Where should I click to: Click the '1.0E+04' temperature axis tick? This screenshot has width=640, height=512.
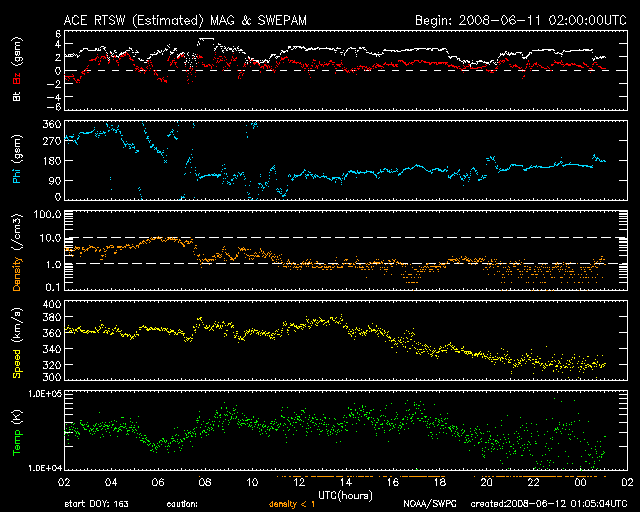tap(45, 468)
